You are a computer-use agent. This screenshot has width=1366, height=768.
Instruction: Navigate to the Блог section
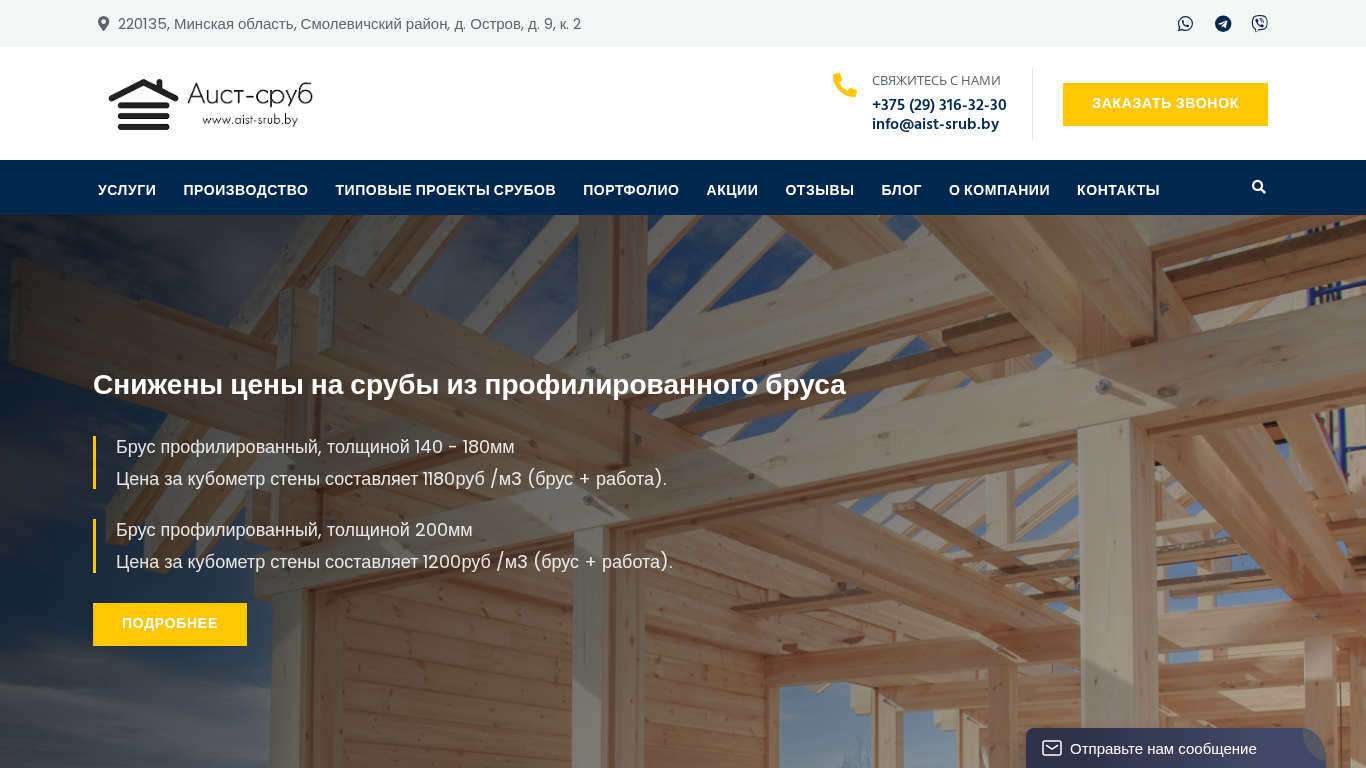pos(901,190)
